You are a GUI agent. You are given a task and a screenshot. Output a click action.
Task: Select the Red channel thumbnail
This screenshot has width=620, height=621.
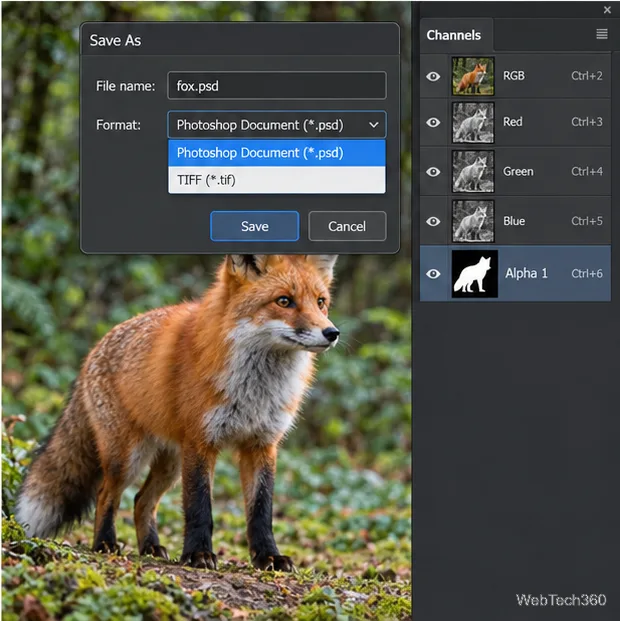(473, 122)
